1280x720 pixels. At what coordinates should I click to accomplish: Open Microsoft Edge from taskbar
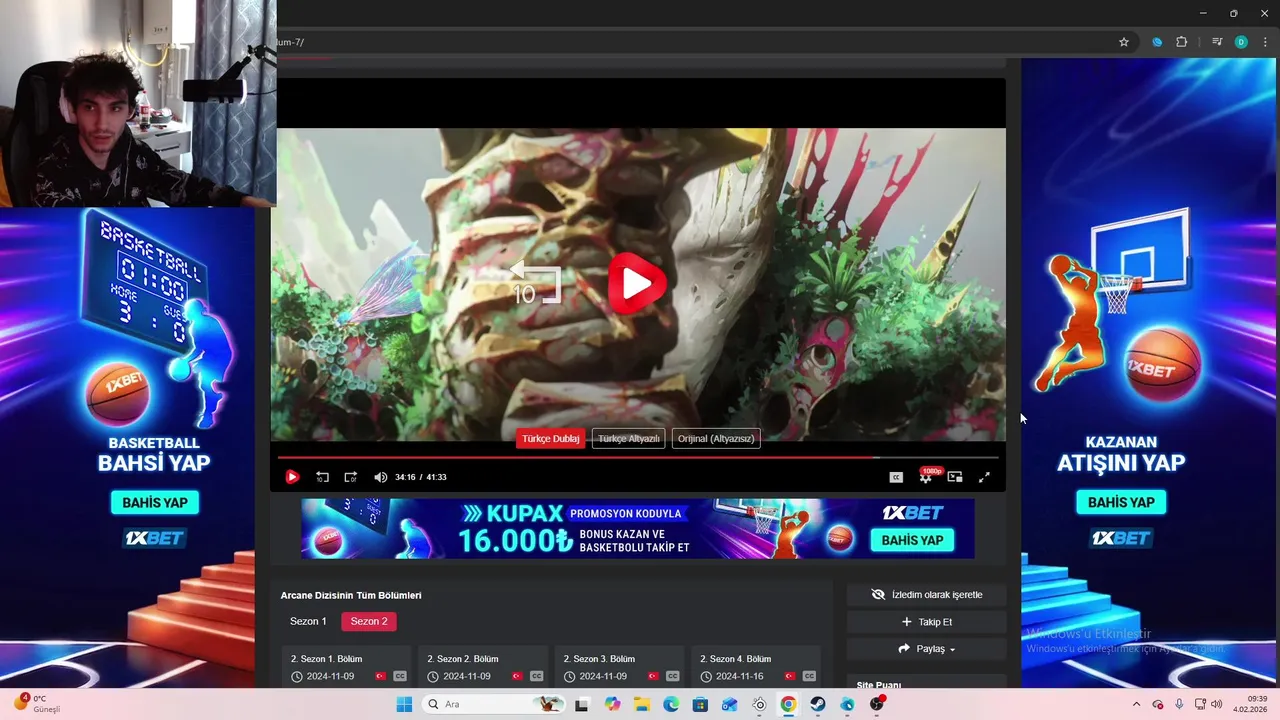pyautogui.click(x=671, y=704)
